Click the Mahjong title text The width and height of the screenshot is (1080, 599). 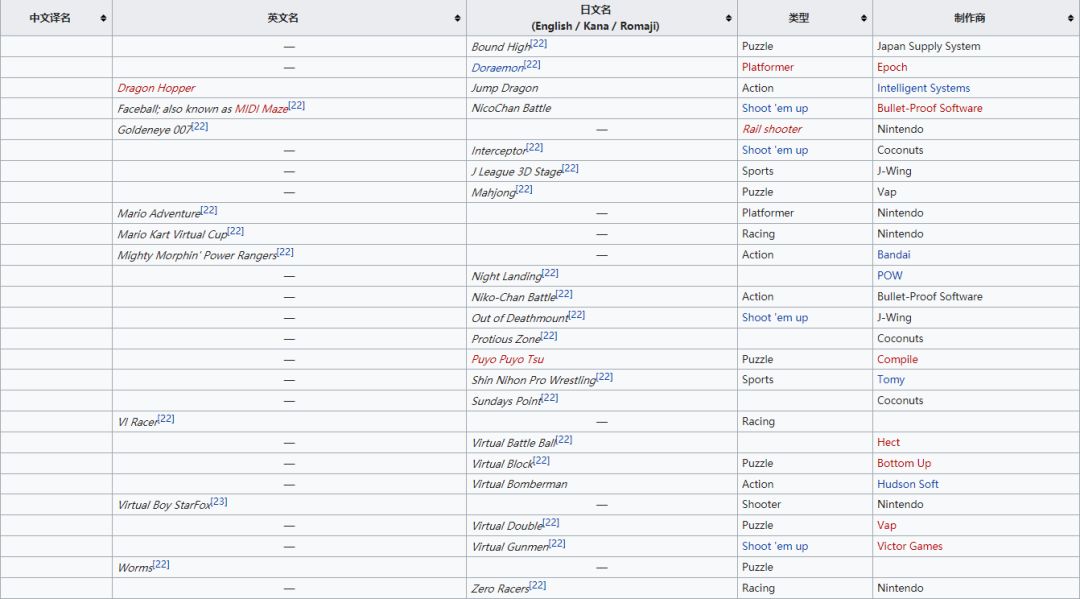[494, 193]
